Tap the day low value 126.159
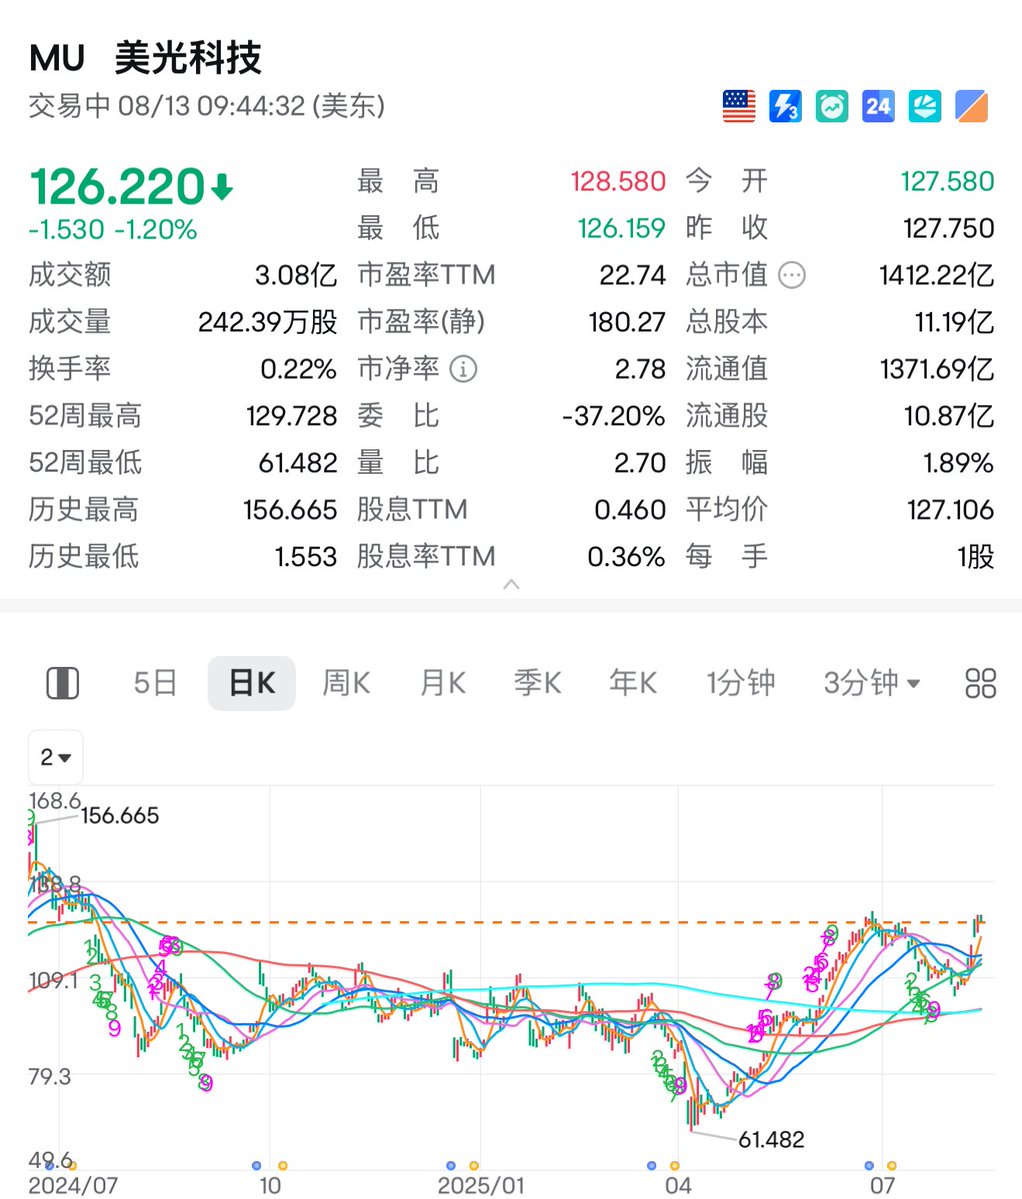1022x1199 pixels. coord(621,228)
